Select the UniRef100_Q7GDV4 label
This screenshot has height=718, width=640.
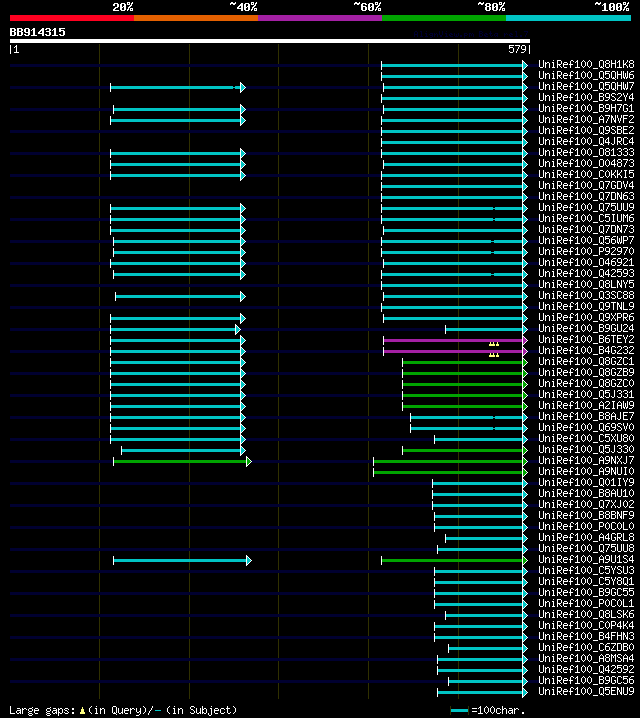coord(586,185)
